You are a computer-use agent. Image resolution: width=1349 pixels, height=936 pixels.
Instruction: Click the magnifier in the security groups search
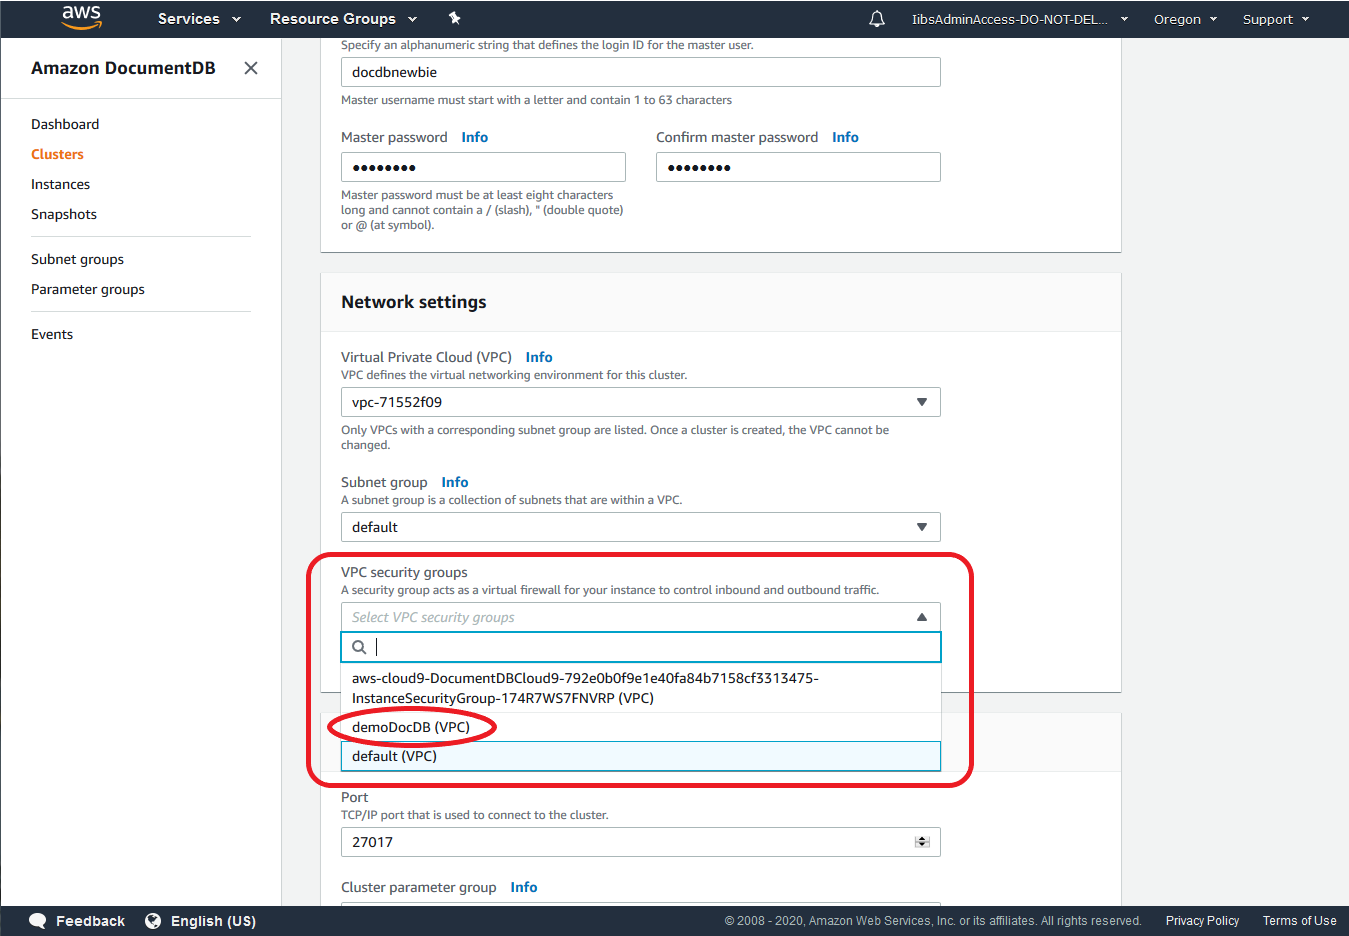pyautogui.click(x=359, y=647)
